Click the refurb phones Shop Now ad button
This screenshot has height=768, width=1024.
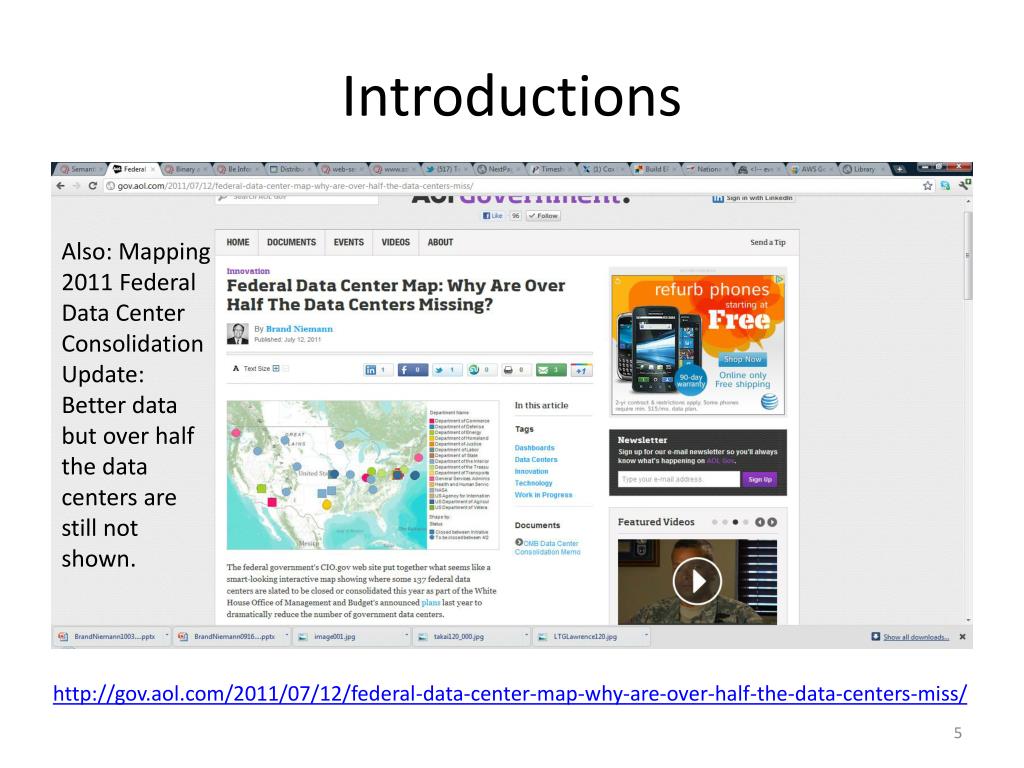(743, 359)
